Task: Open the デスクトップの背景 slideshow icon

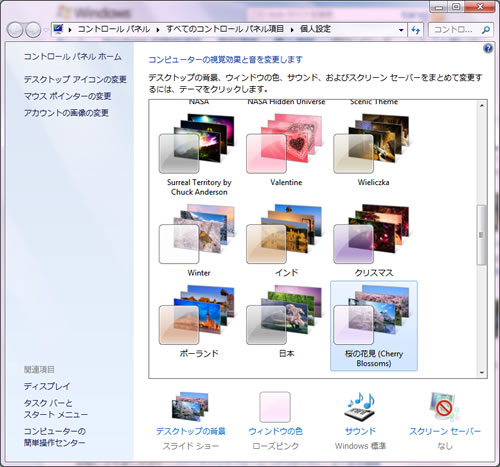Action: point(190,406)
